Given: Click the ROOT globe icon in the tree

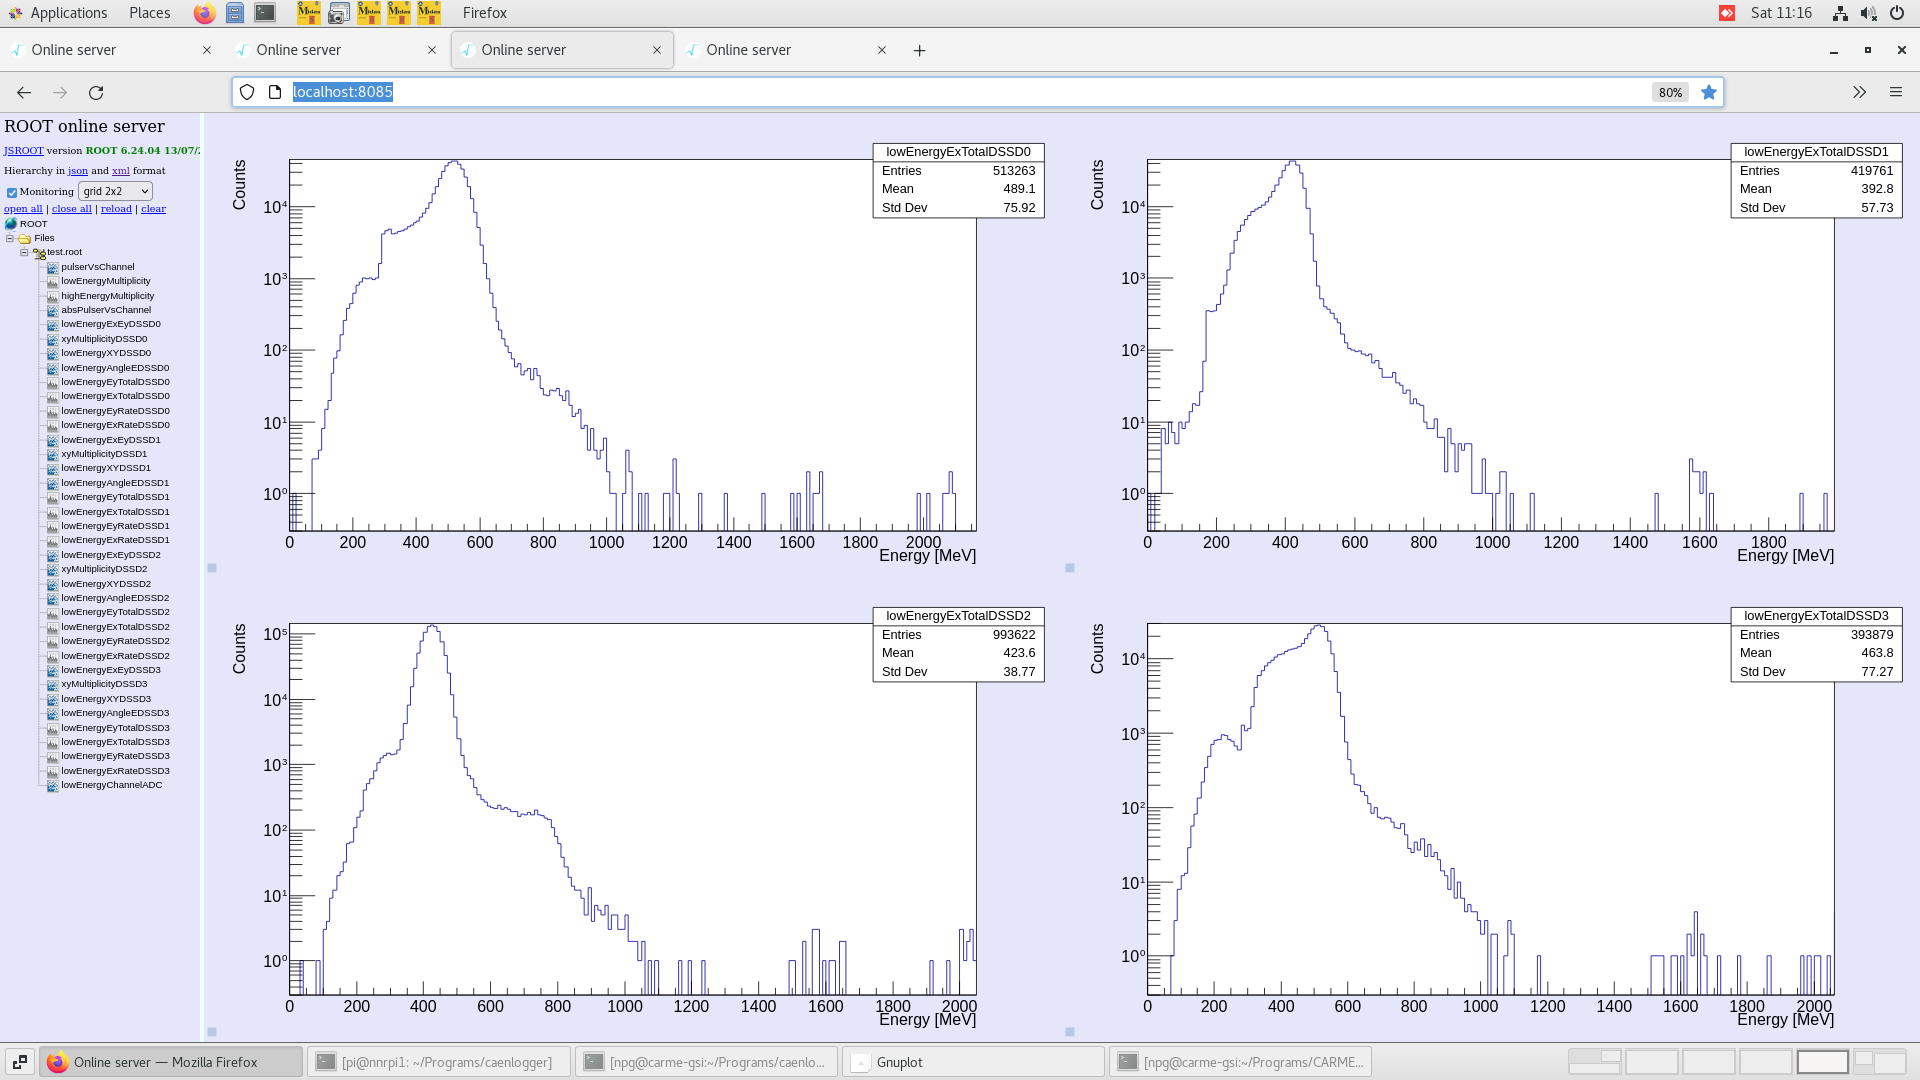Looking at the screenshot, I should (x=11, y=224).
